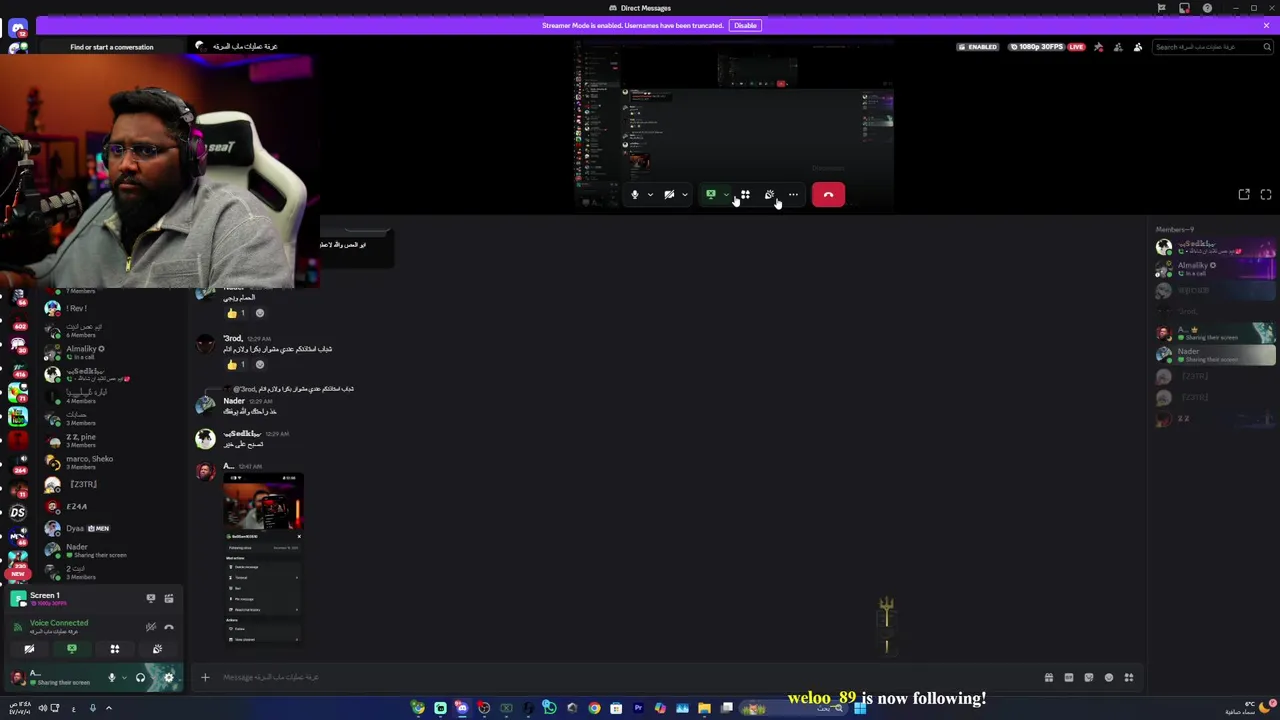The image size is (1280, 720).
Task: Hang up with red disconnect button
Action: 828,195
